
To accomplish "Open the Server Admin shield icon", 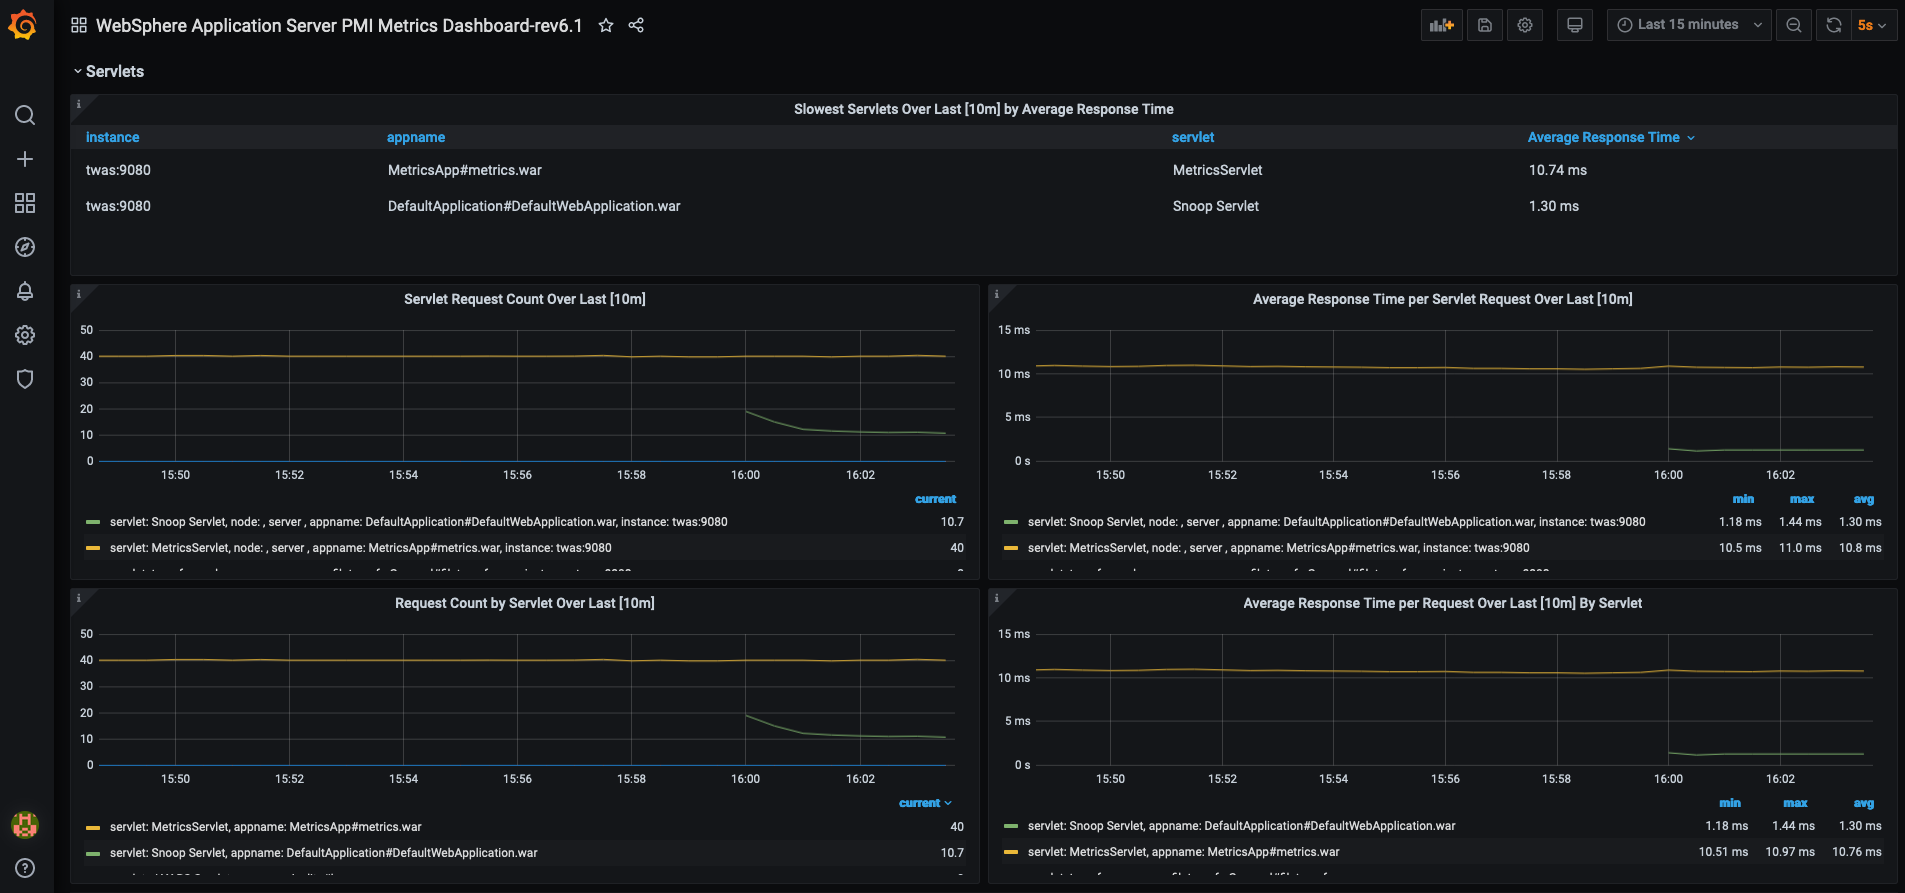I will point(25,379).
